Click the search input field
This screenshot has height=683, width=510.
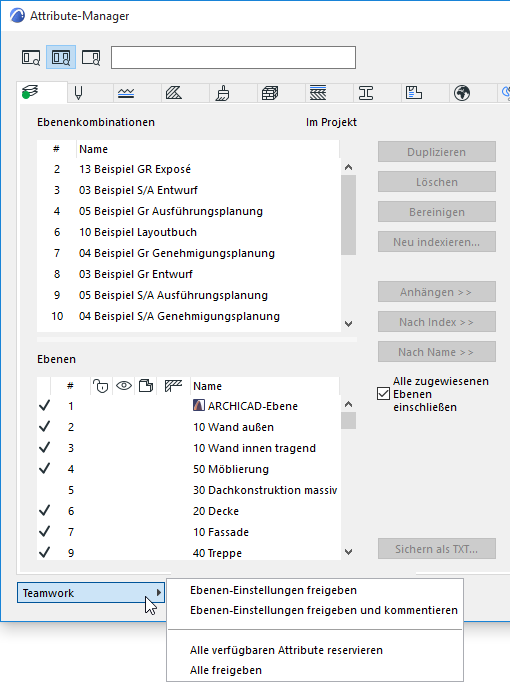point(233,57)
